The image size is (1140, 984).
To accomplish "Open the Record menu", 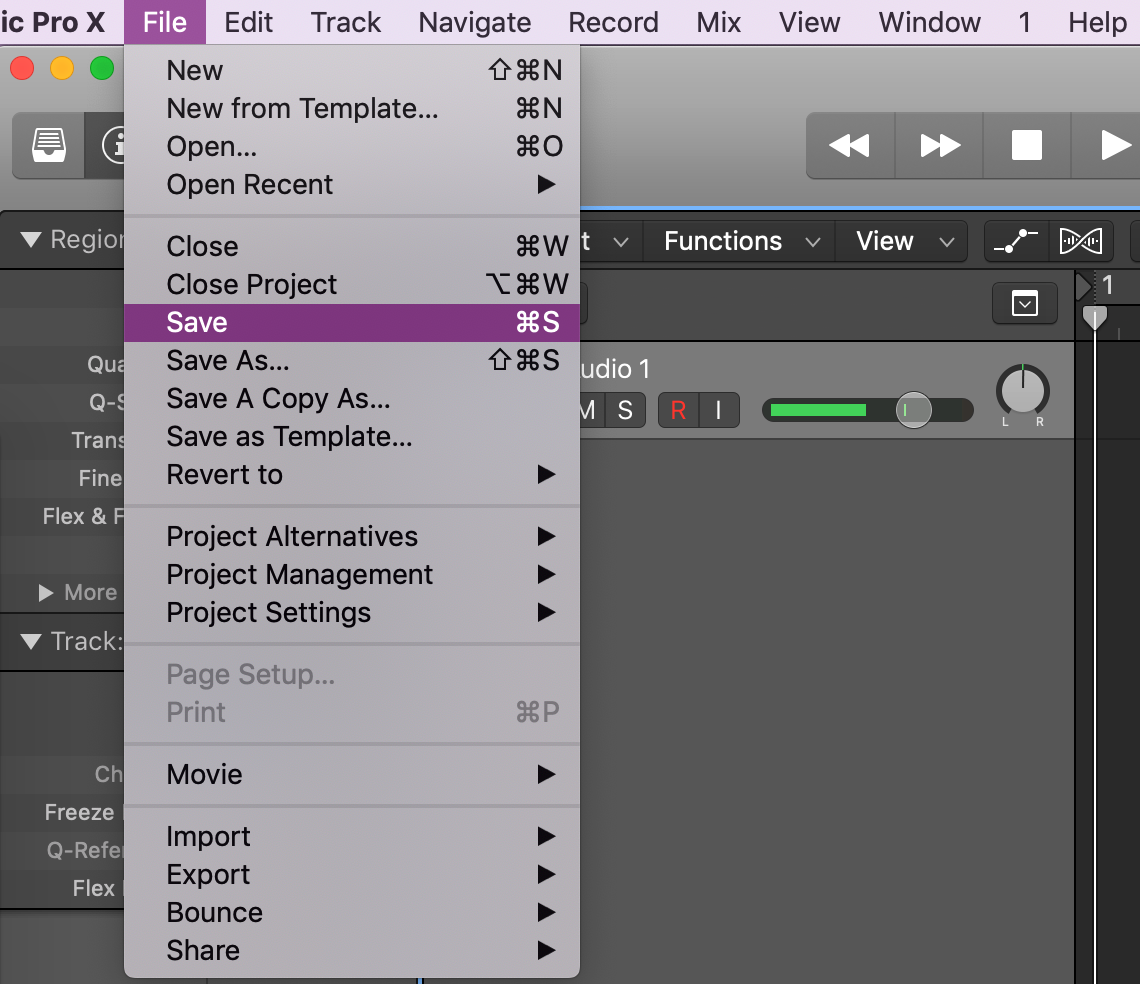I will tap(614, 23).
